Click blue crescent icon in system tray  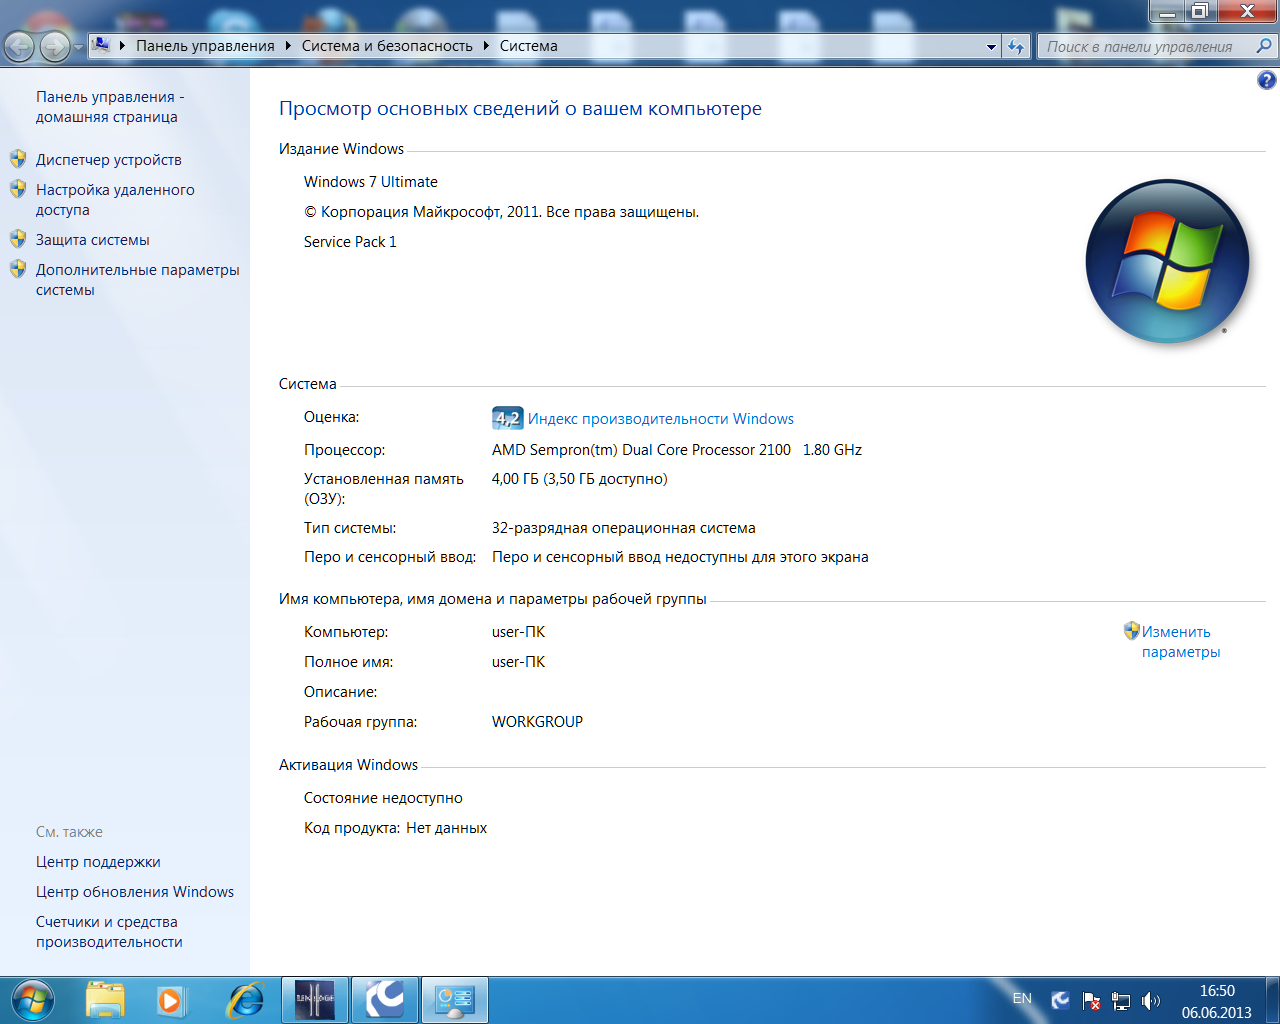click(1061, 1000)
